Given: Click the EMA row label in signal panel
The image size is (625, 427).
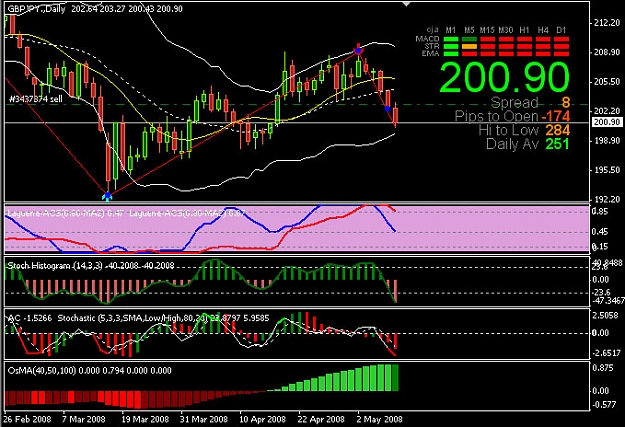Looking at the screenshot, I should [x=430, y=53].
